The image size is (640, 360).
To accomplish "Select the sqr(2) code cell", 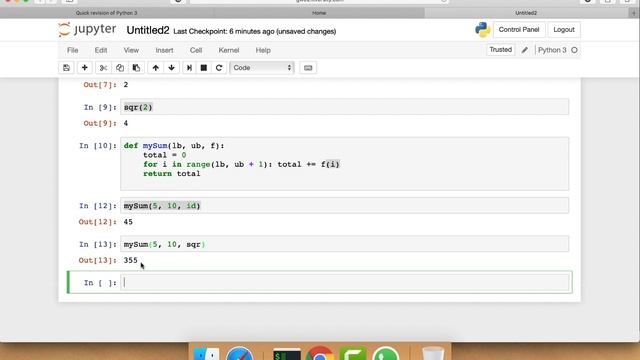I will (x=344, y=107).
